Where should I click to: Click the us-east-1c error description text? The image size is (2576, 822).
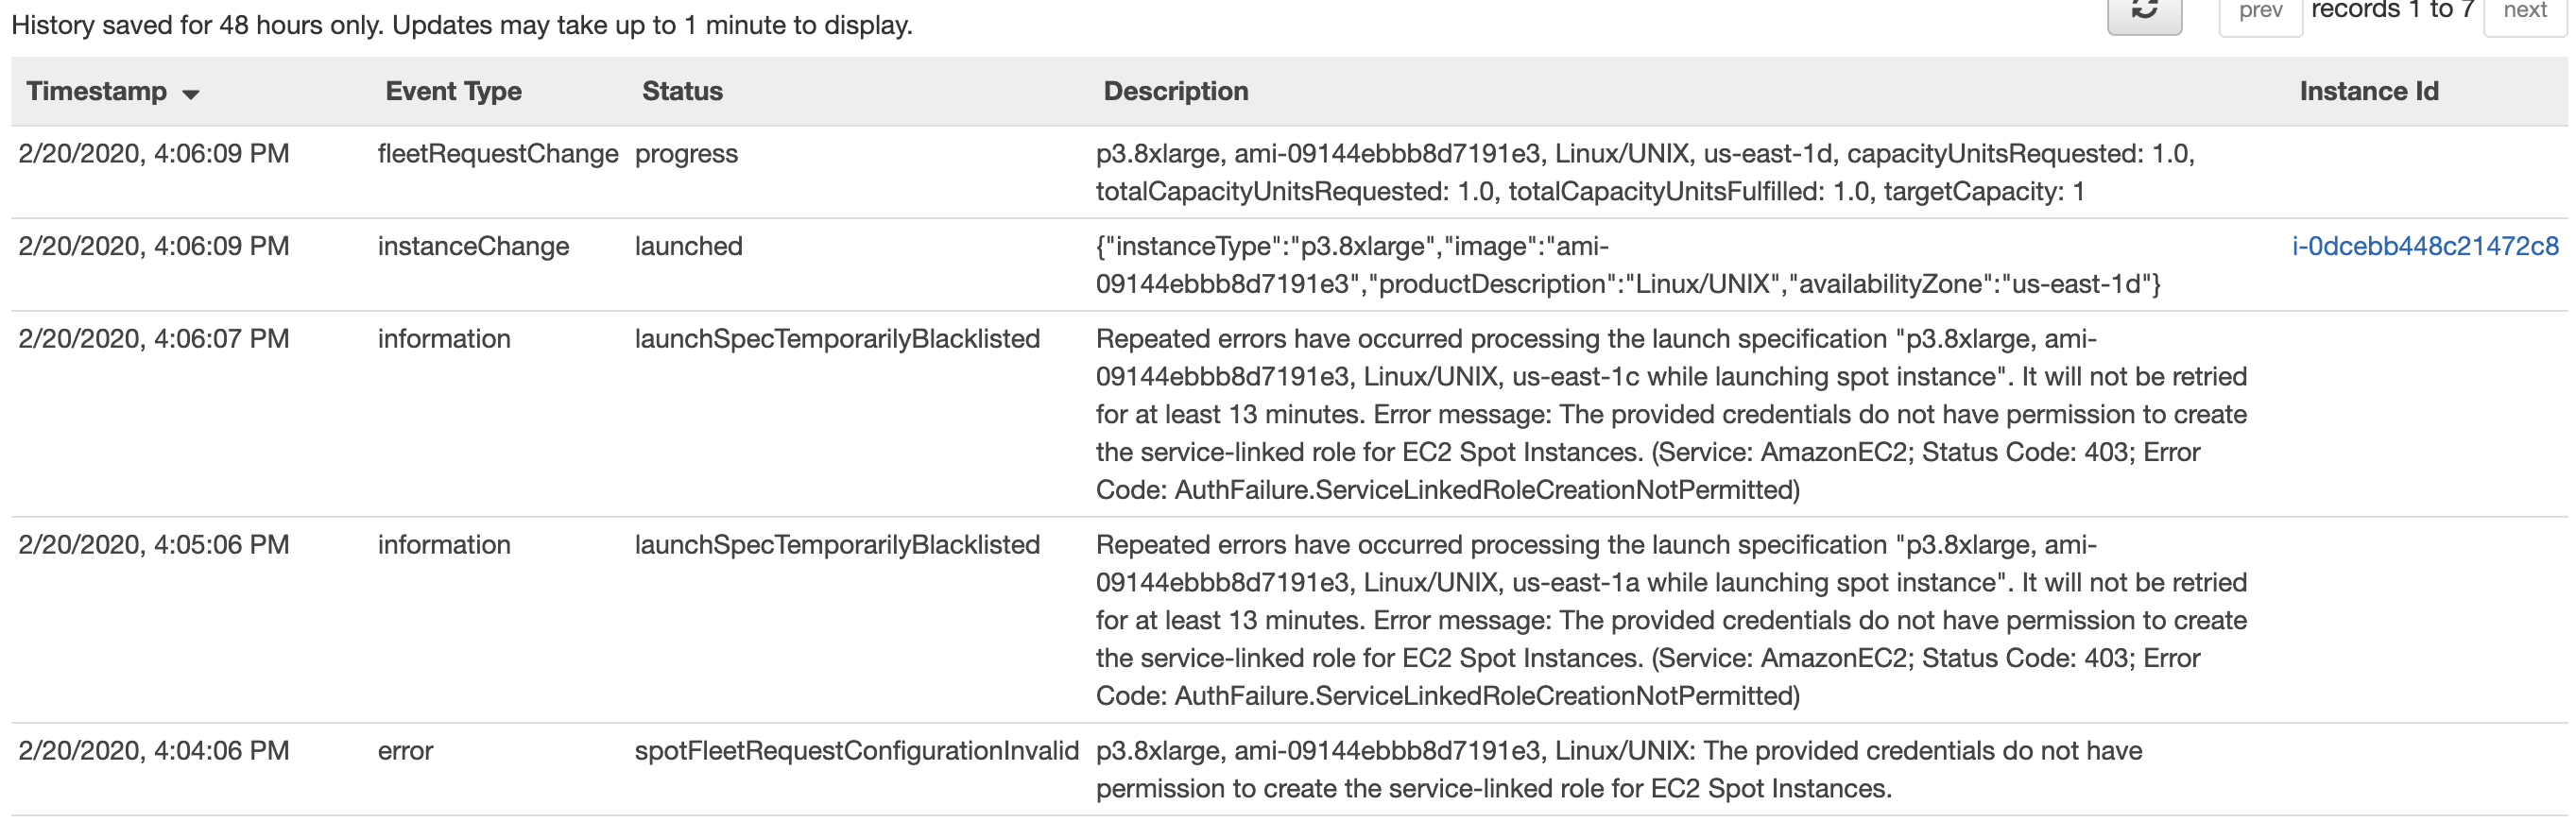[1671, 414]
